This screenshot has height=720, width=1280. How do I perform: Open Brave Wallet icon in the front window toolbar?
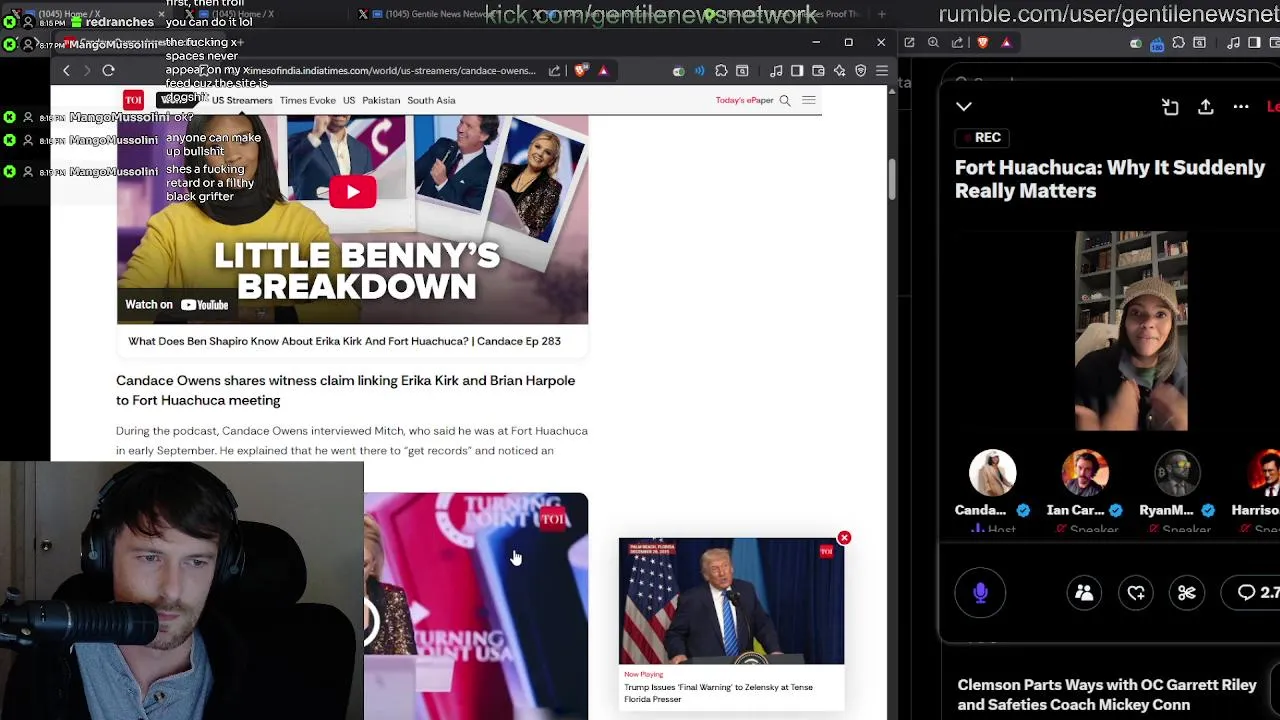click(x=818, y=71)
